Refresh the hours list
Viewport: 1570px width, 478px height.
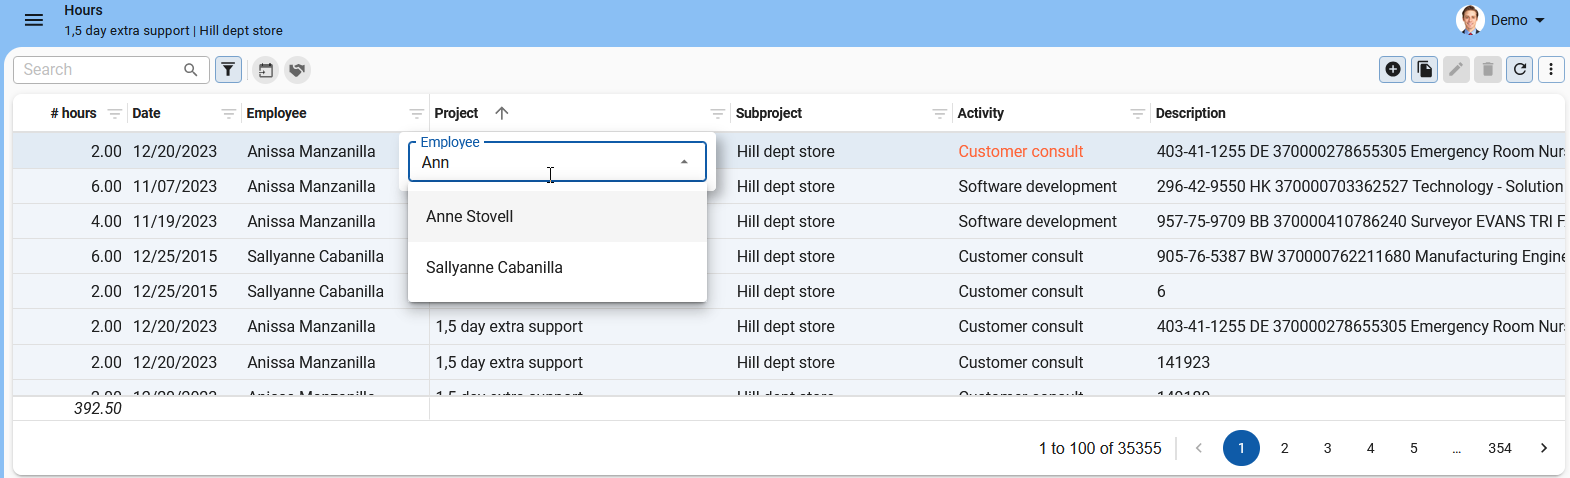tap(1519, 69)
